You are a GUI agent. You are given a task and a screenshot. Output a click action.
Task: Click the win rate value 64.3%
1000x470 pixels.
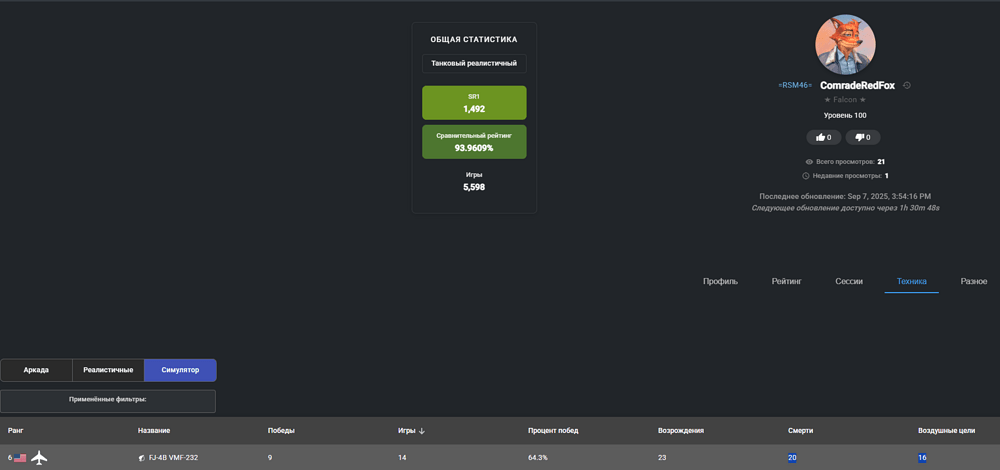(538, 458)
